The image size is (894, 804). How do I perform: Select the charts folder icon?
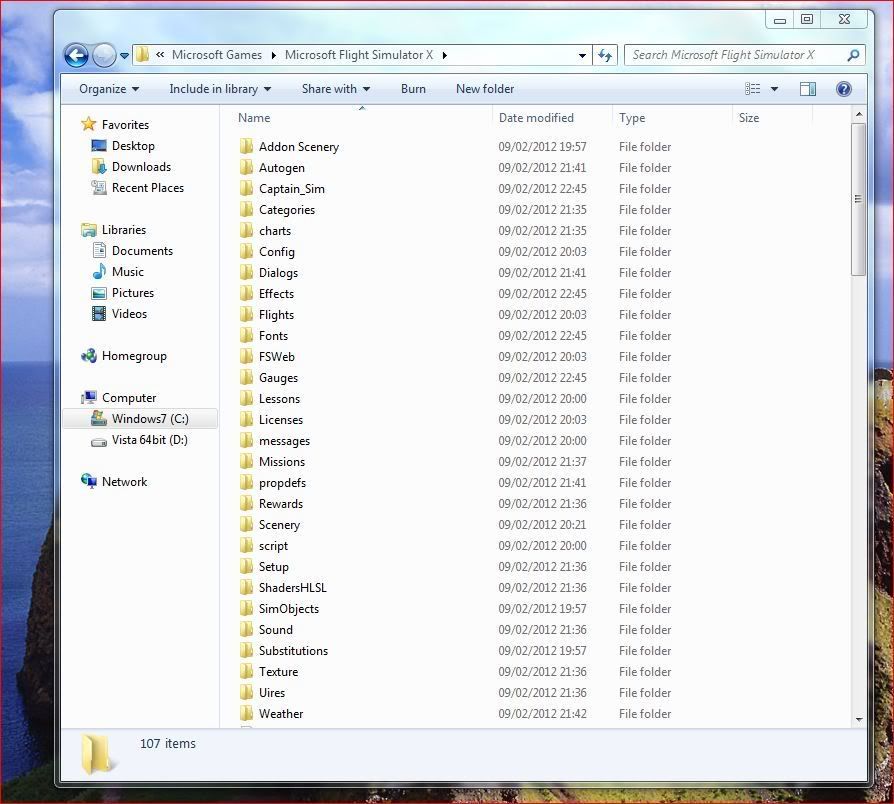pyautogui.click(x=246, y=231)
